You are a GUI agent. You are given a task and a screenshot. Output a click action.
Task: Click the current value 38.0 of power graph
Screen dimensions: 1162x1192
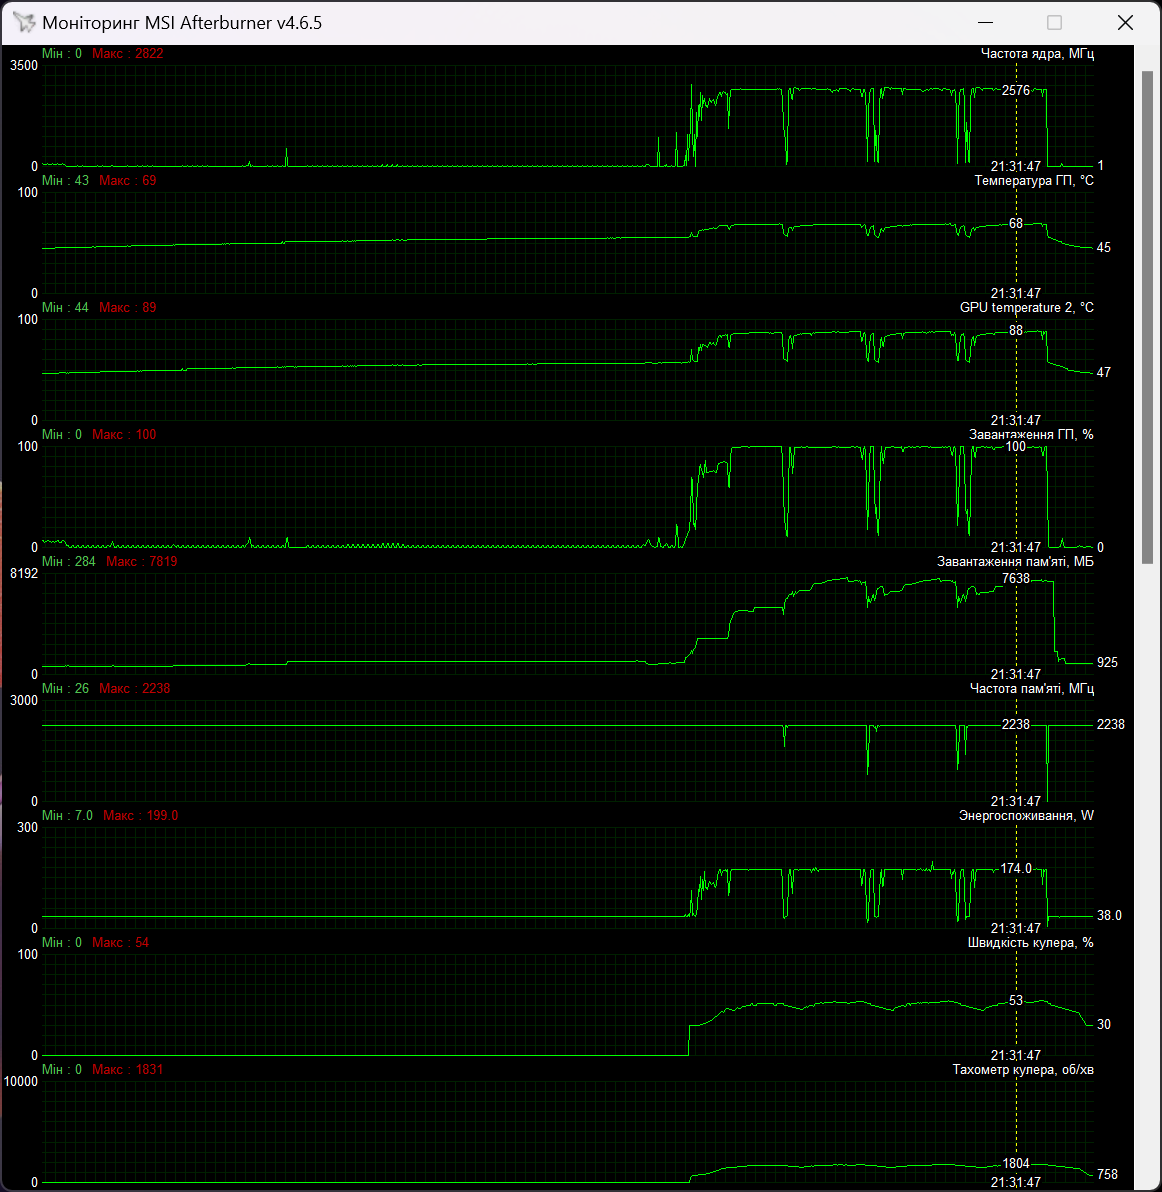[x=1110, y=915]
